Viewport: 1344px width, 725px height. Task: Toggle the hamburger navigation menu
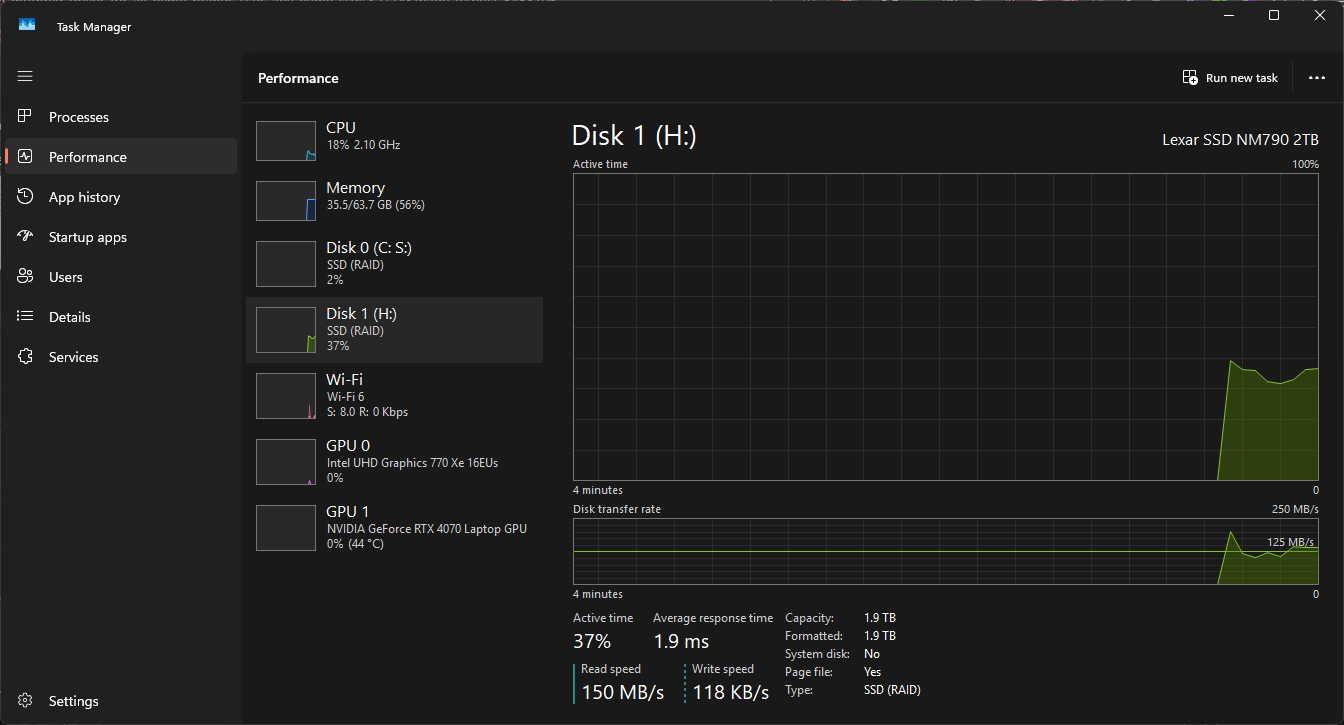coord(25,76)
